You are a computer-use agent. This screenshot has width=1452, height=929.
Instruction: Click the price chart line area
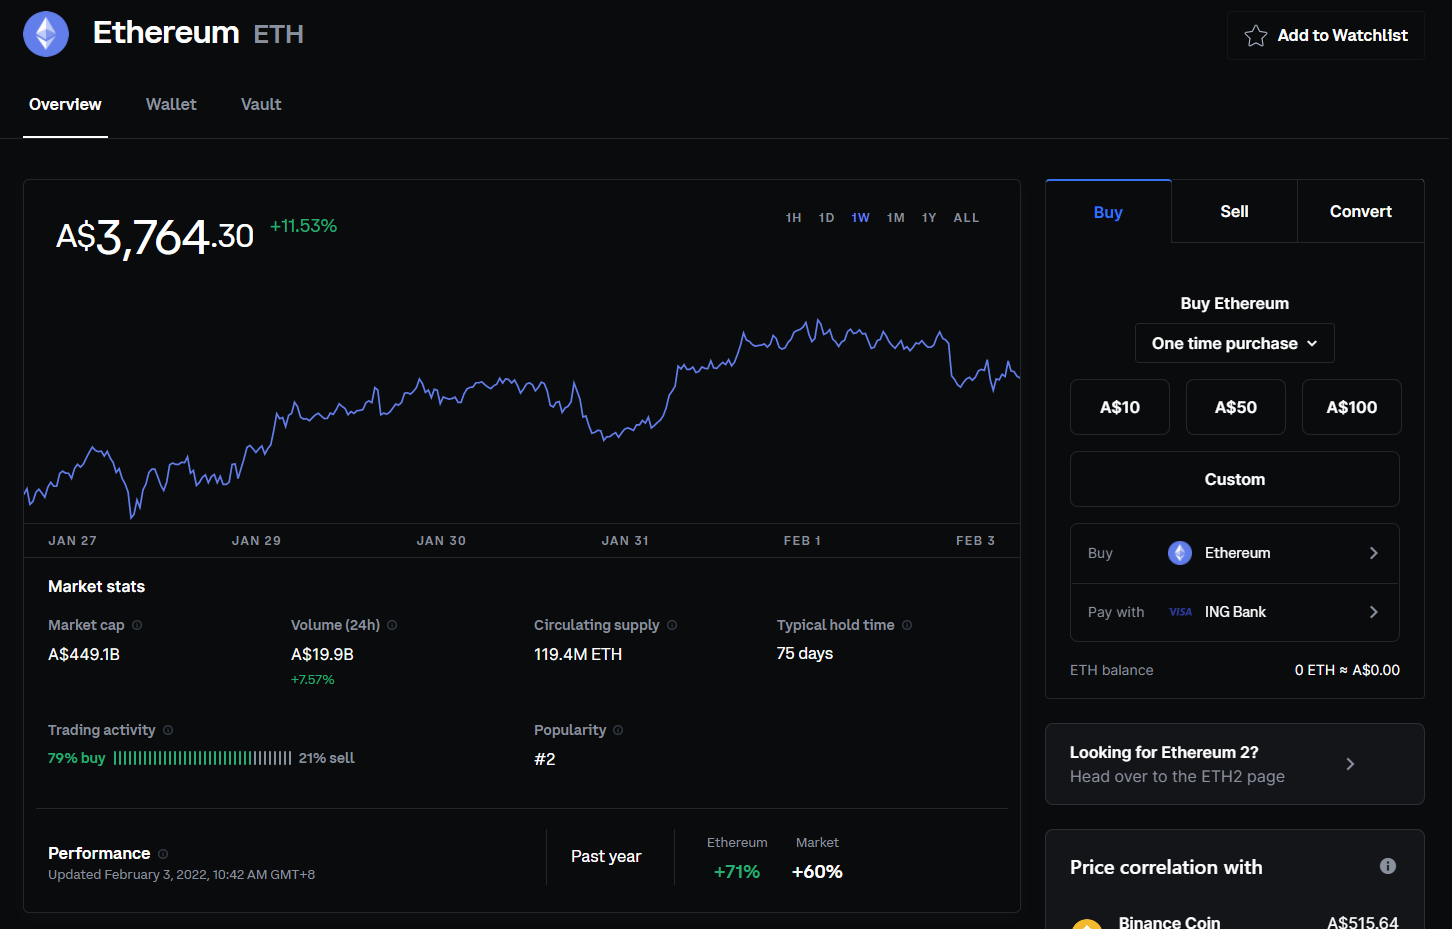(x=522, y=420)
